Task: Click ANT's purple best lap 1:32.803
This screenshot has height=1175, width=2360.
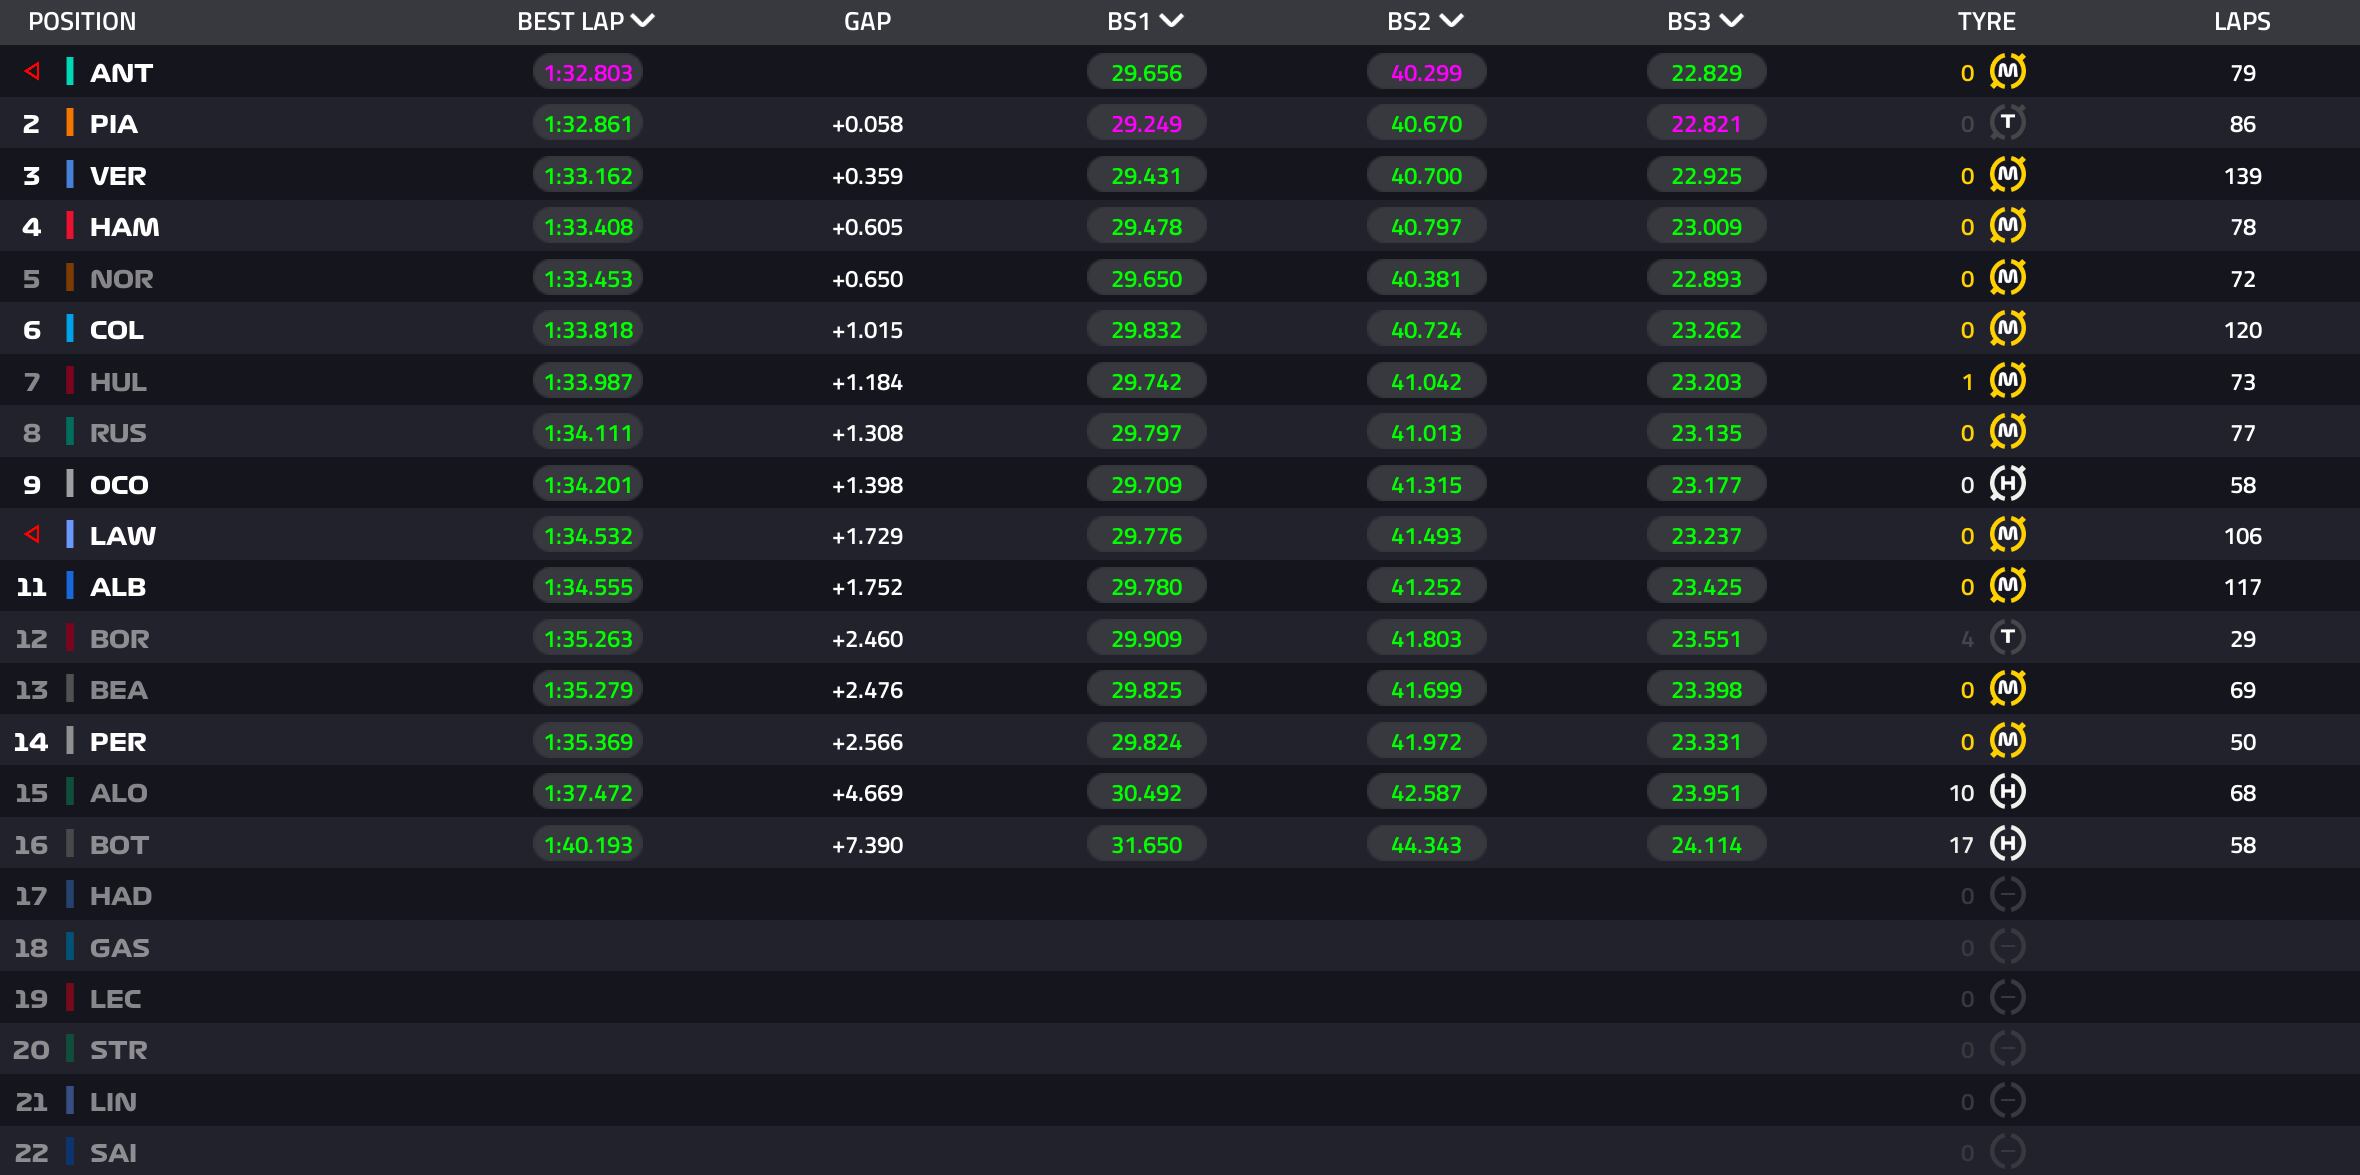Action: (588, 73)
